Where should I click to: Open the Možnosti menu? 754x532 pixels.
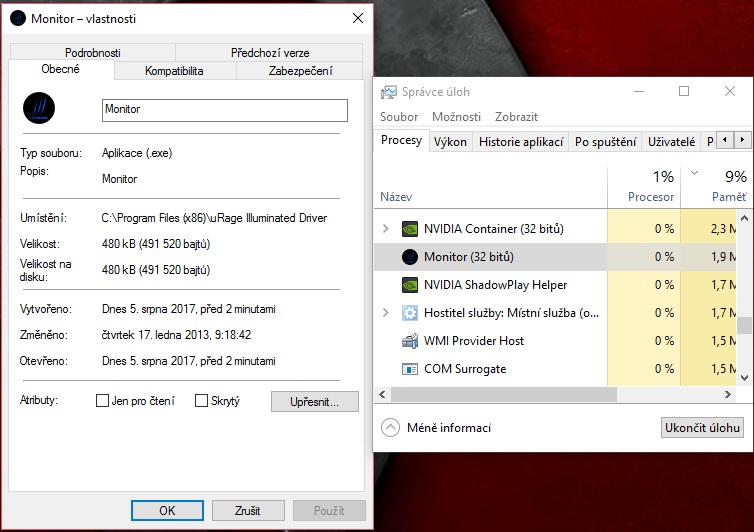(456, 117)
